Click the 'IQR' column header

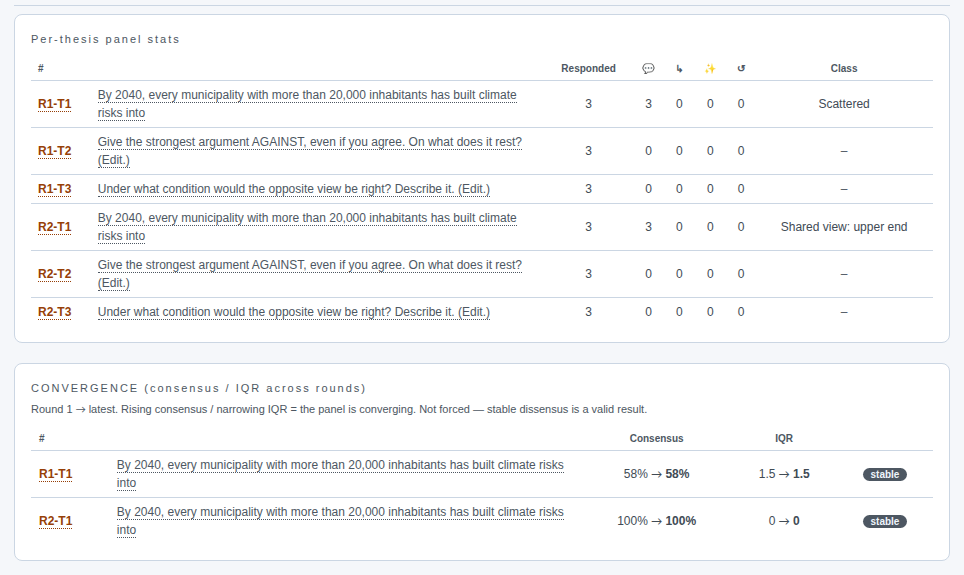(784, 438)
